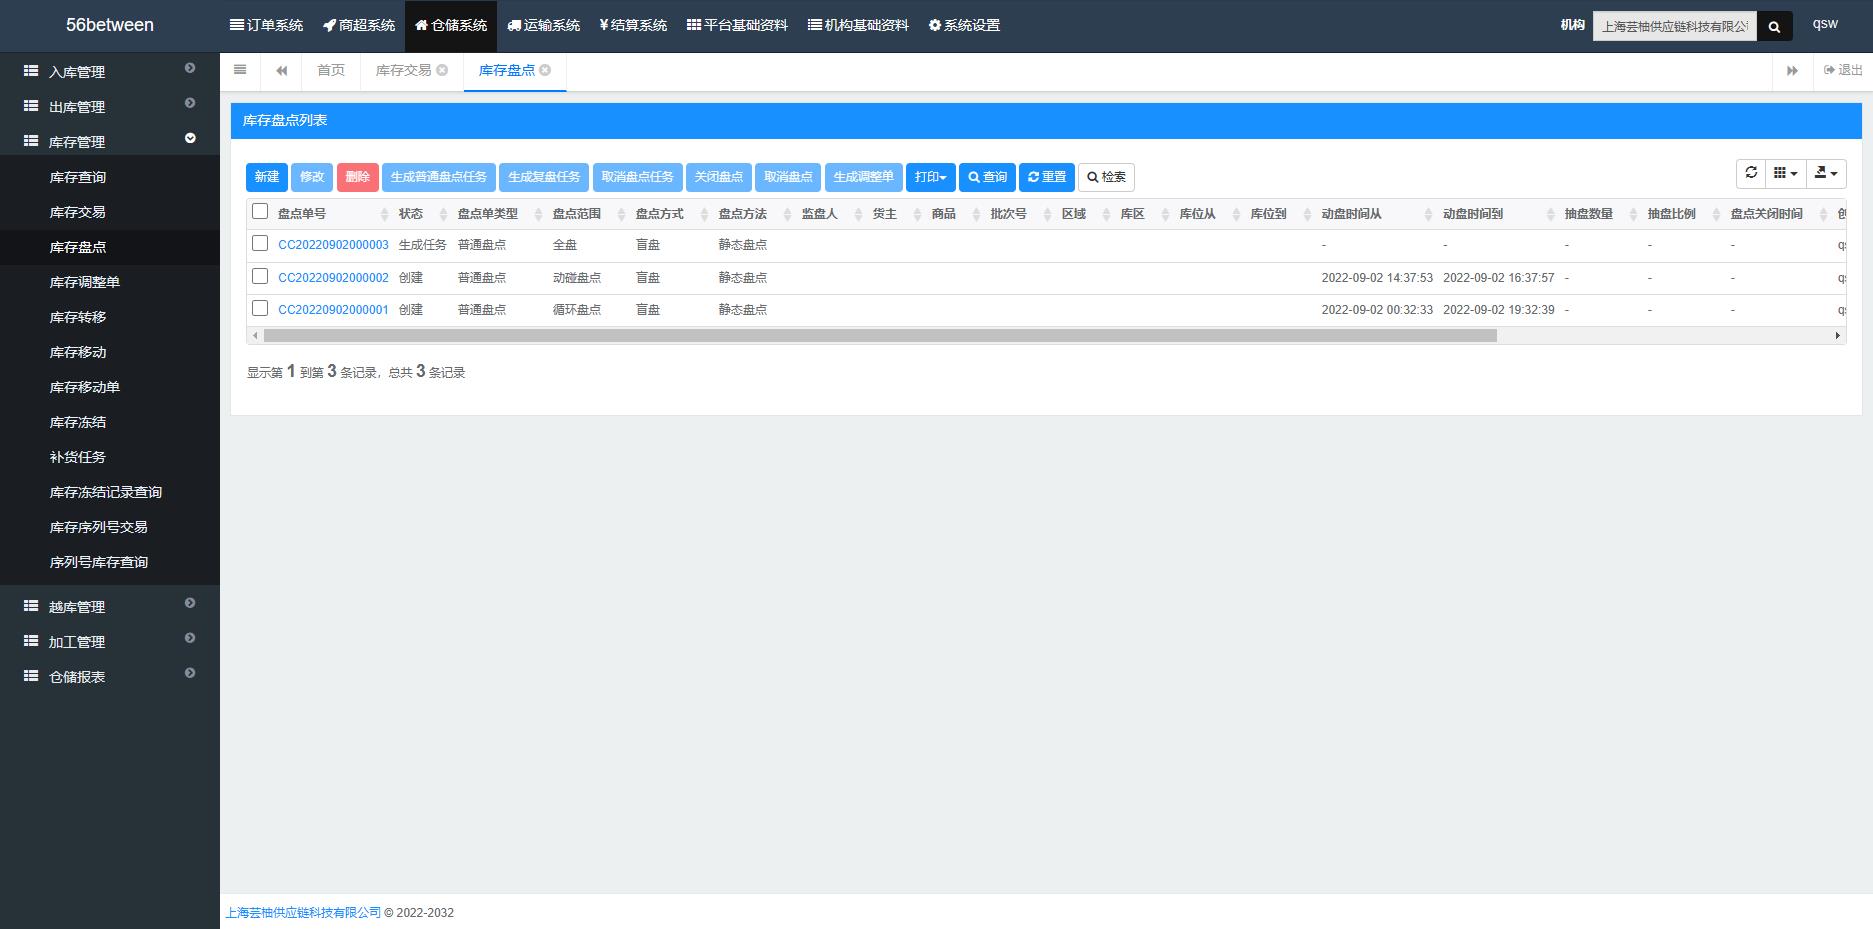The height and width of the screenshot is (929, 1873).
Task: Close the 库存交易 tab
Action: (442, 70)
